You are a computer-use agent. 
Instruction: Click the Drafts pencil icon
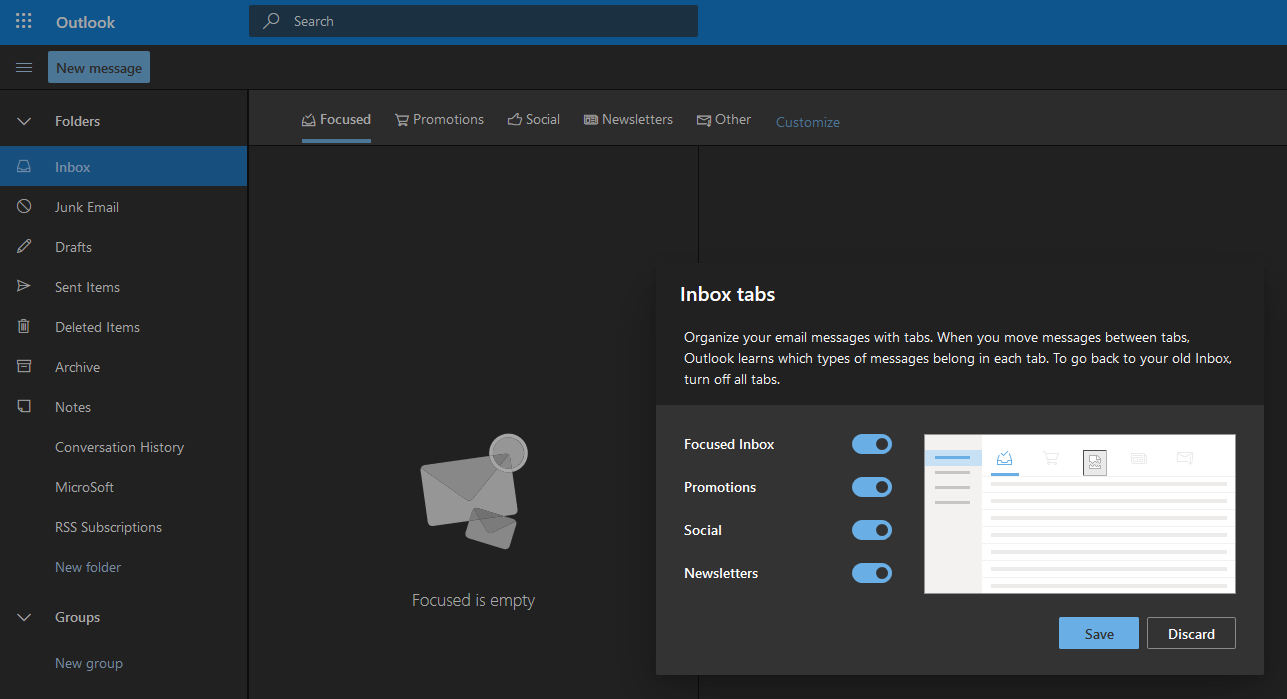click(x=24, y=247)
